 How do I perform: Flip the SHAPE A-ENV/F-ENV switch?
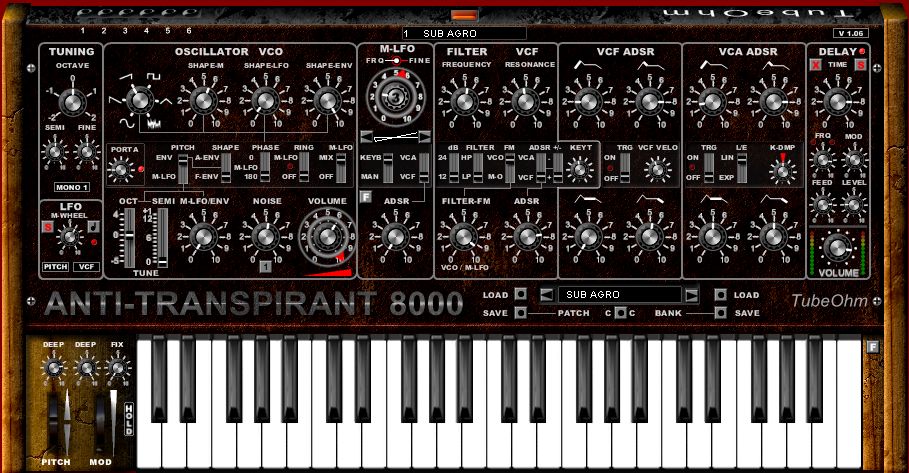coord(226,169)
